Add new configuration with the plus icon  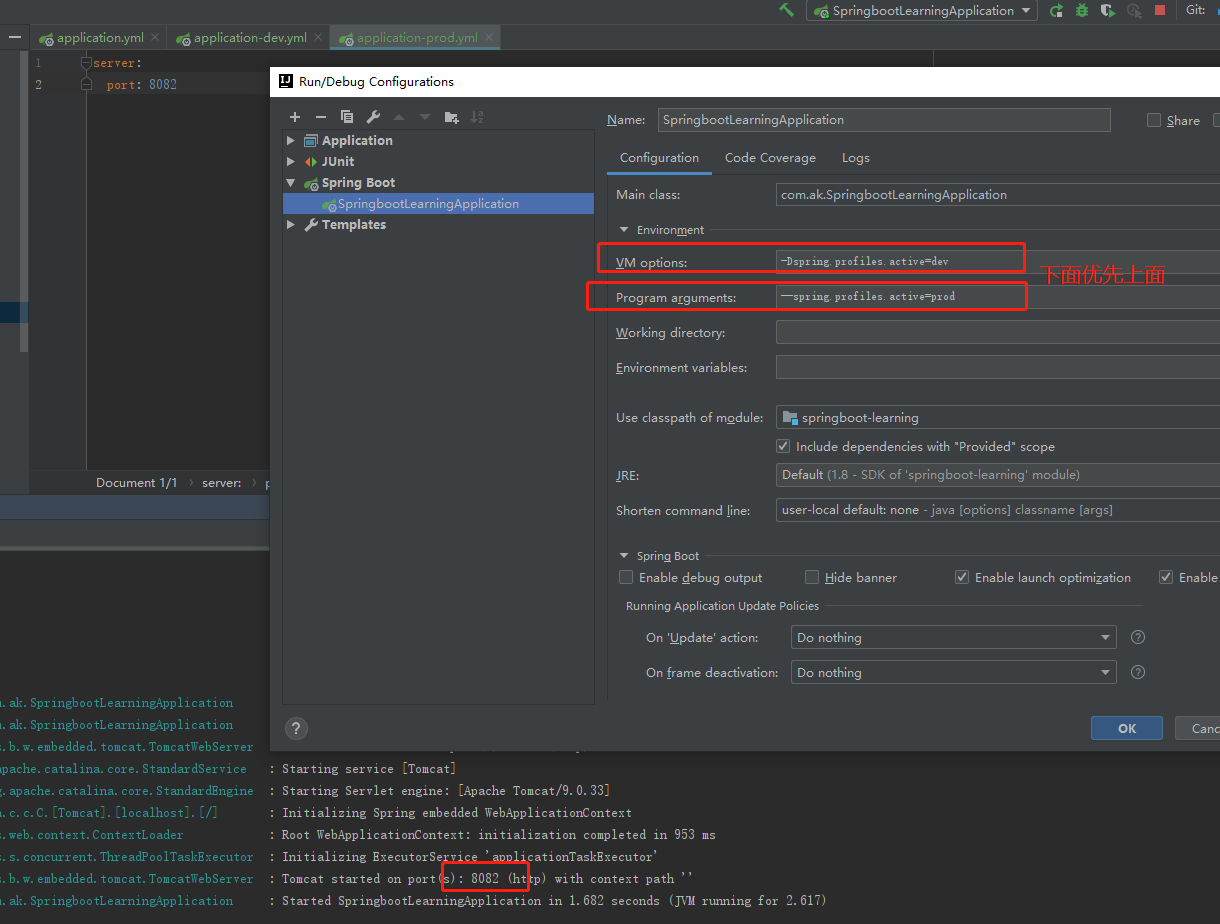(295, 117)
